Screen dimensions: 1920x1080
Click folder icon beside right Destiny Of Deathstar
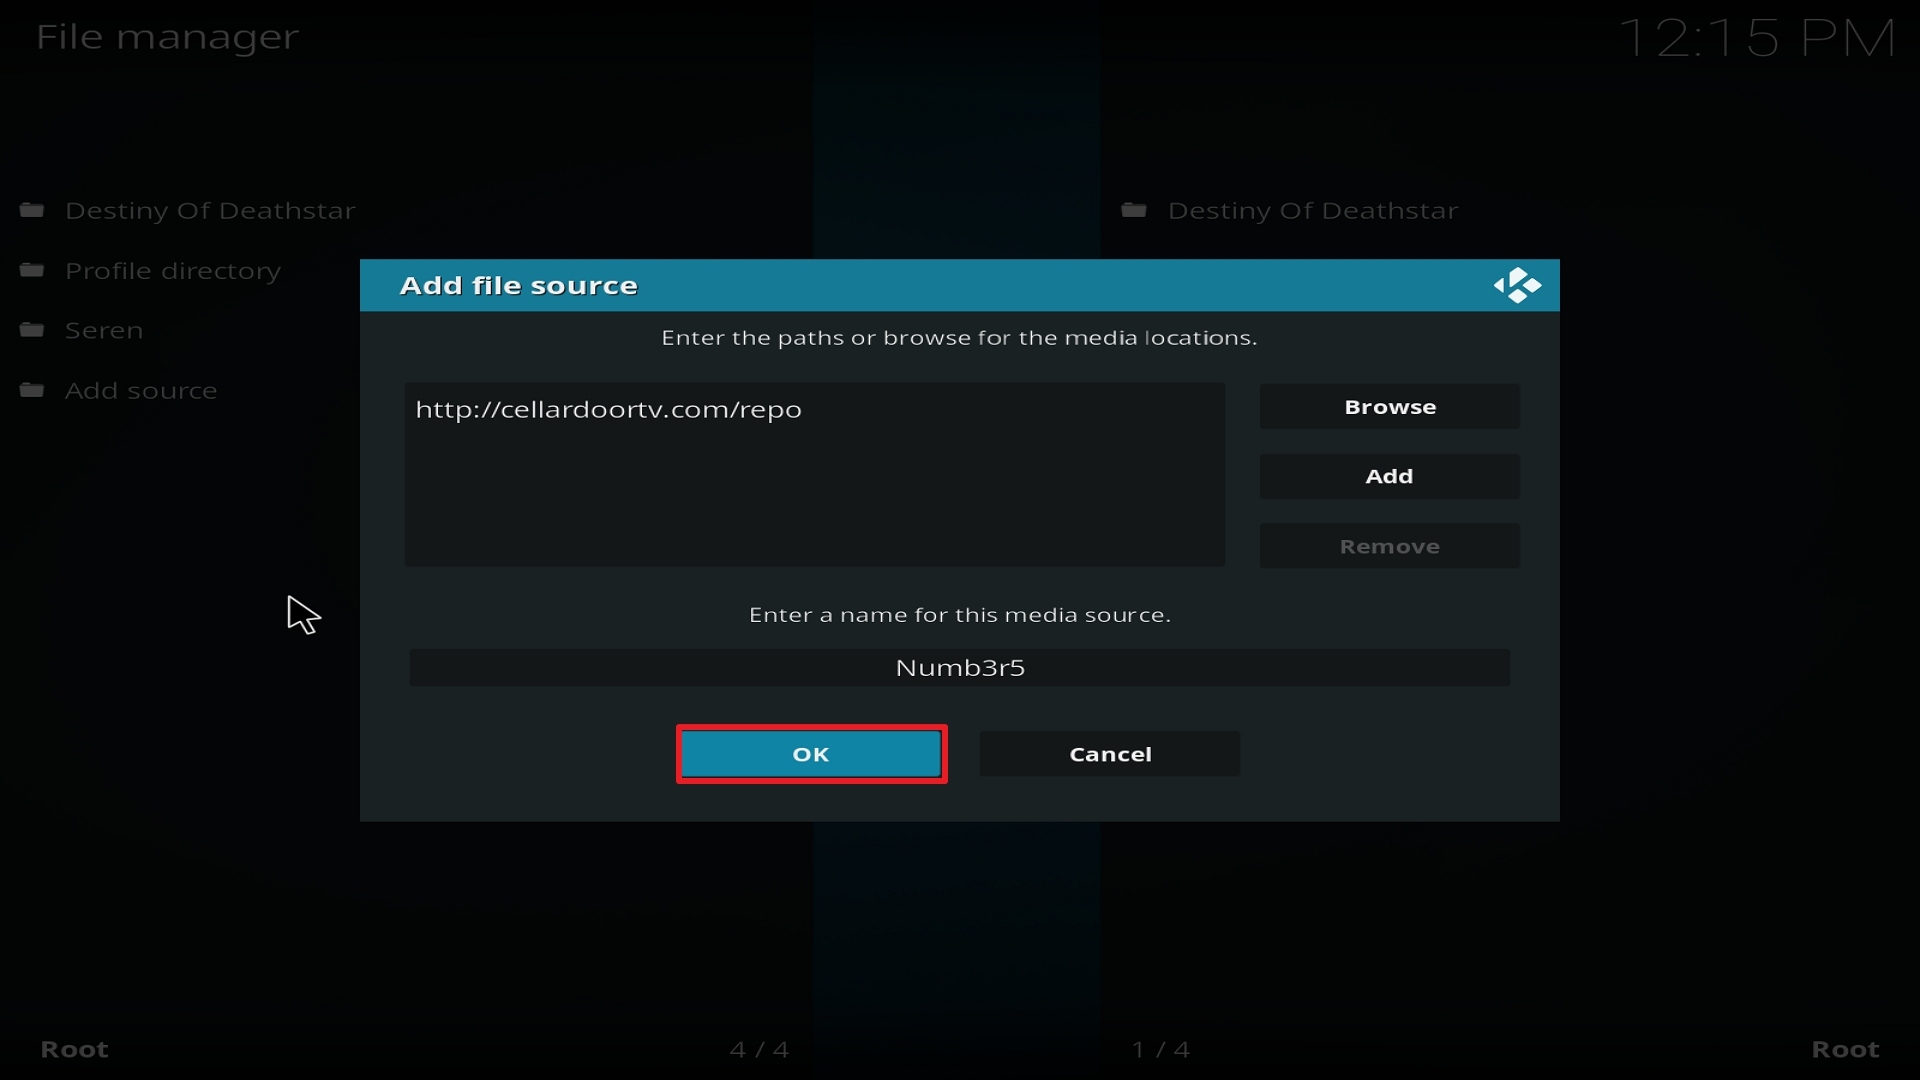[x=1134, y=210]
